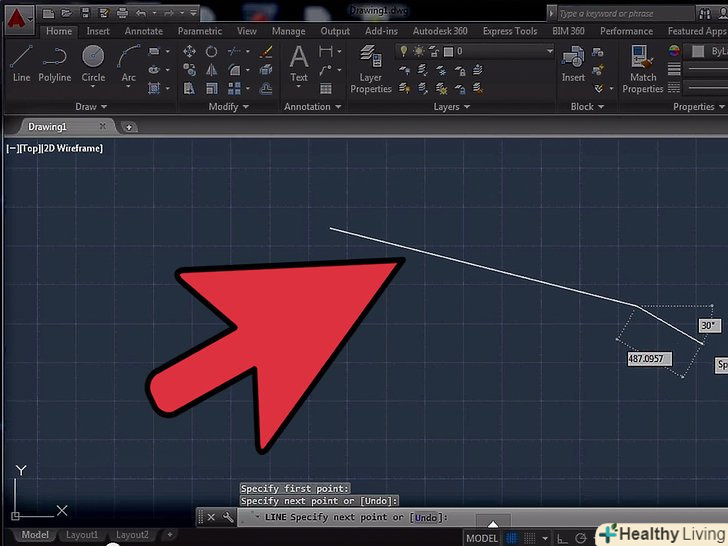The width and height of the screenshot is (728, 546).
Task: Click the Move tool icon
Action: (x=189, y=51)
